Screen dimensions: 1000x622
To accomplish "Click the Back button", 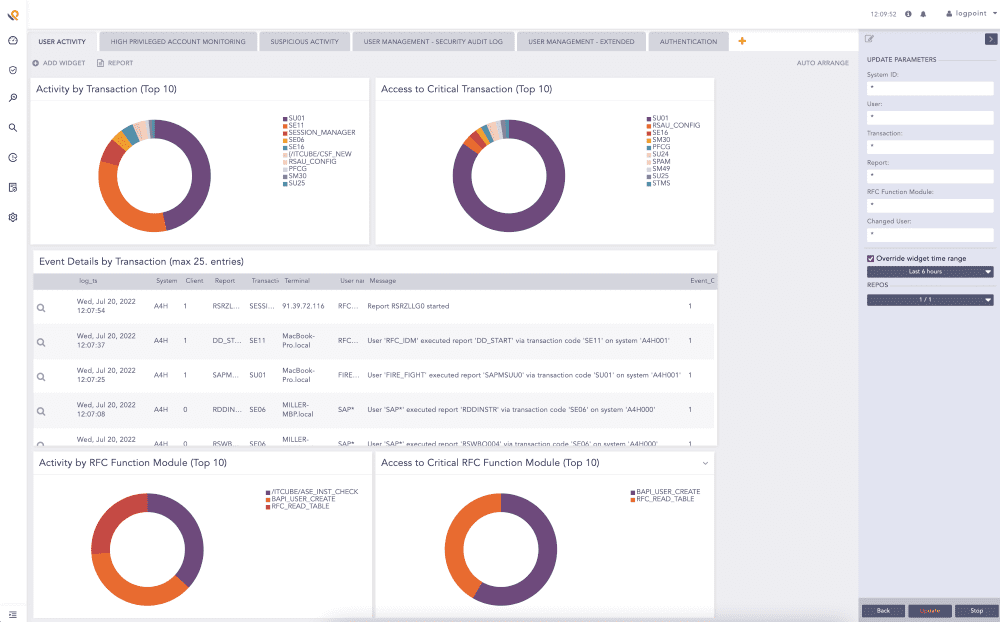I will coord(883,611).
